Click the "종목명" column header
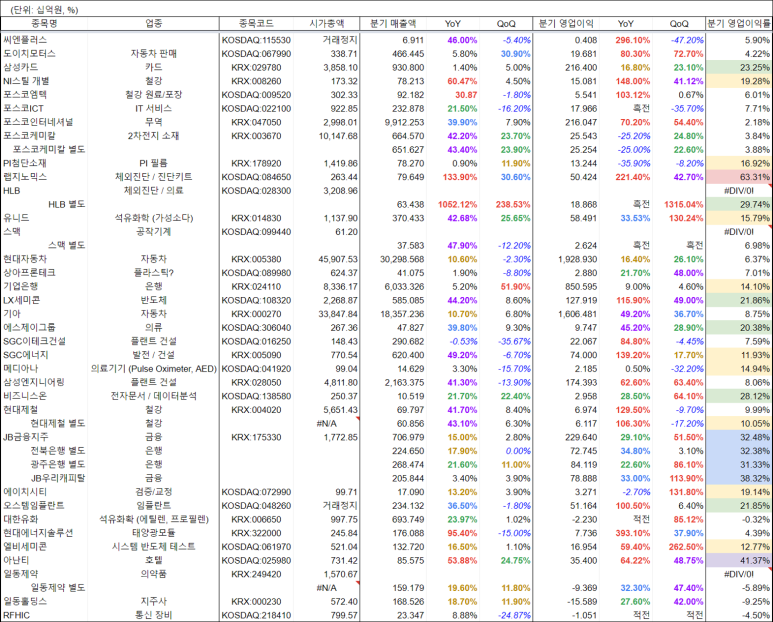Screen dimensions: 773x622 click(44, 24)
